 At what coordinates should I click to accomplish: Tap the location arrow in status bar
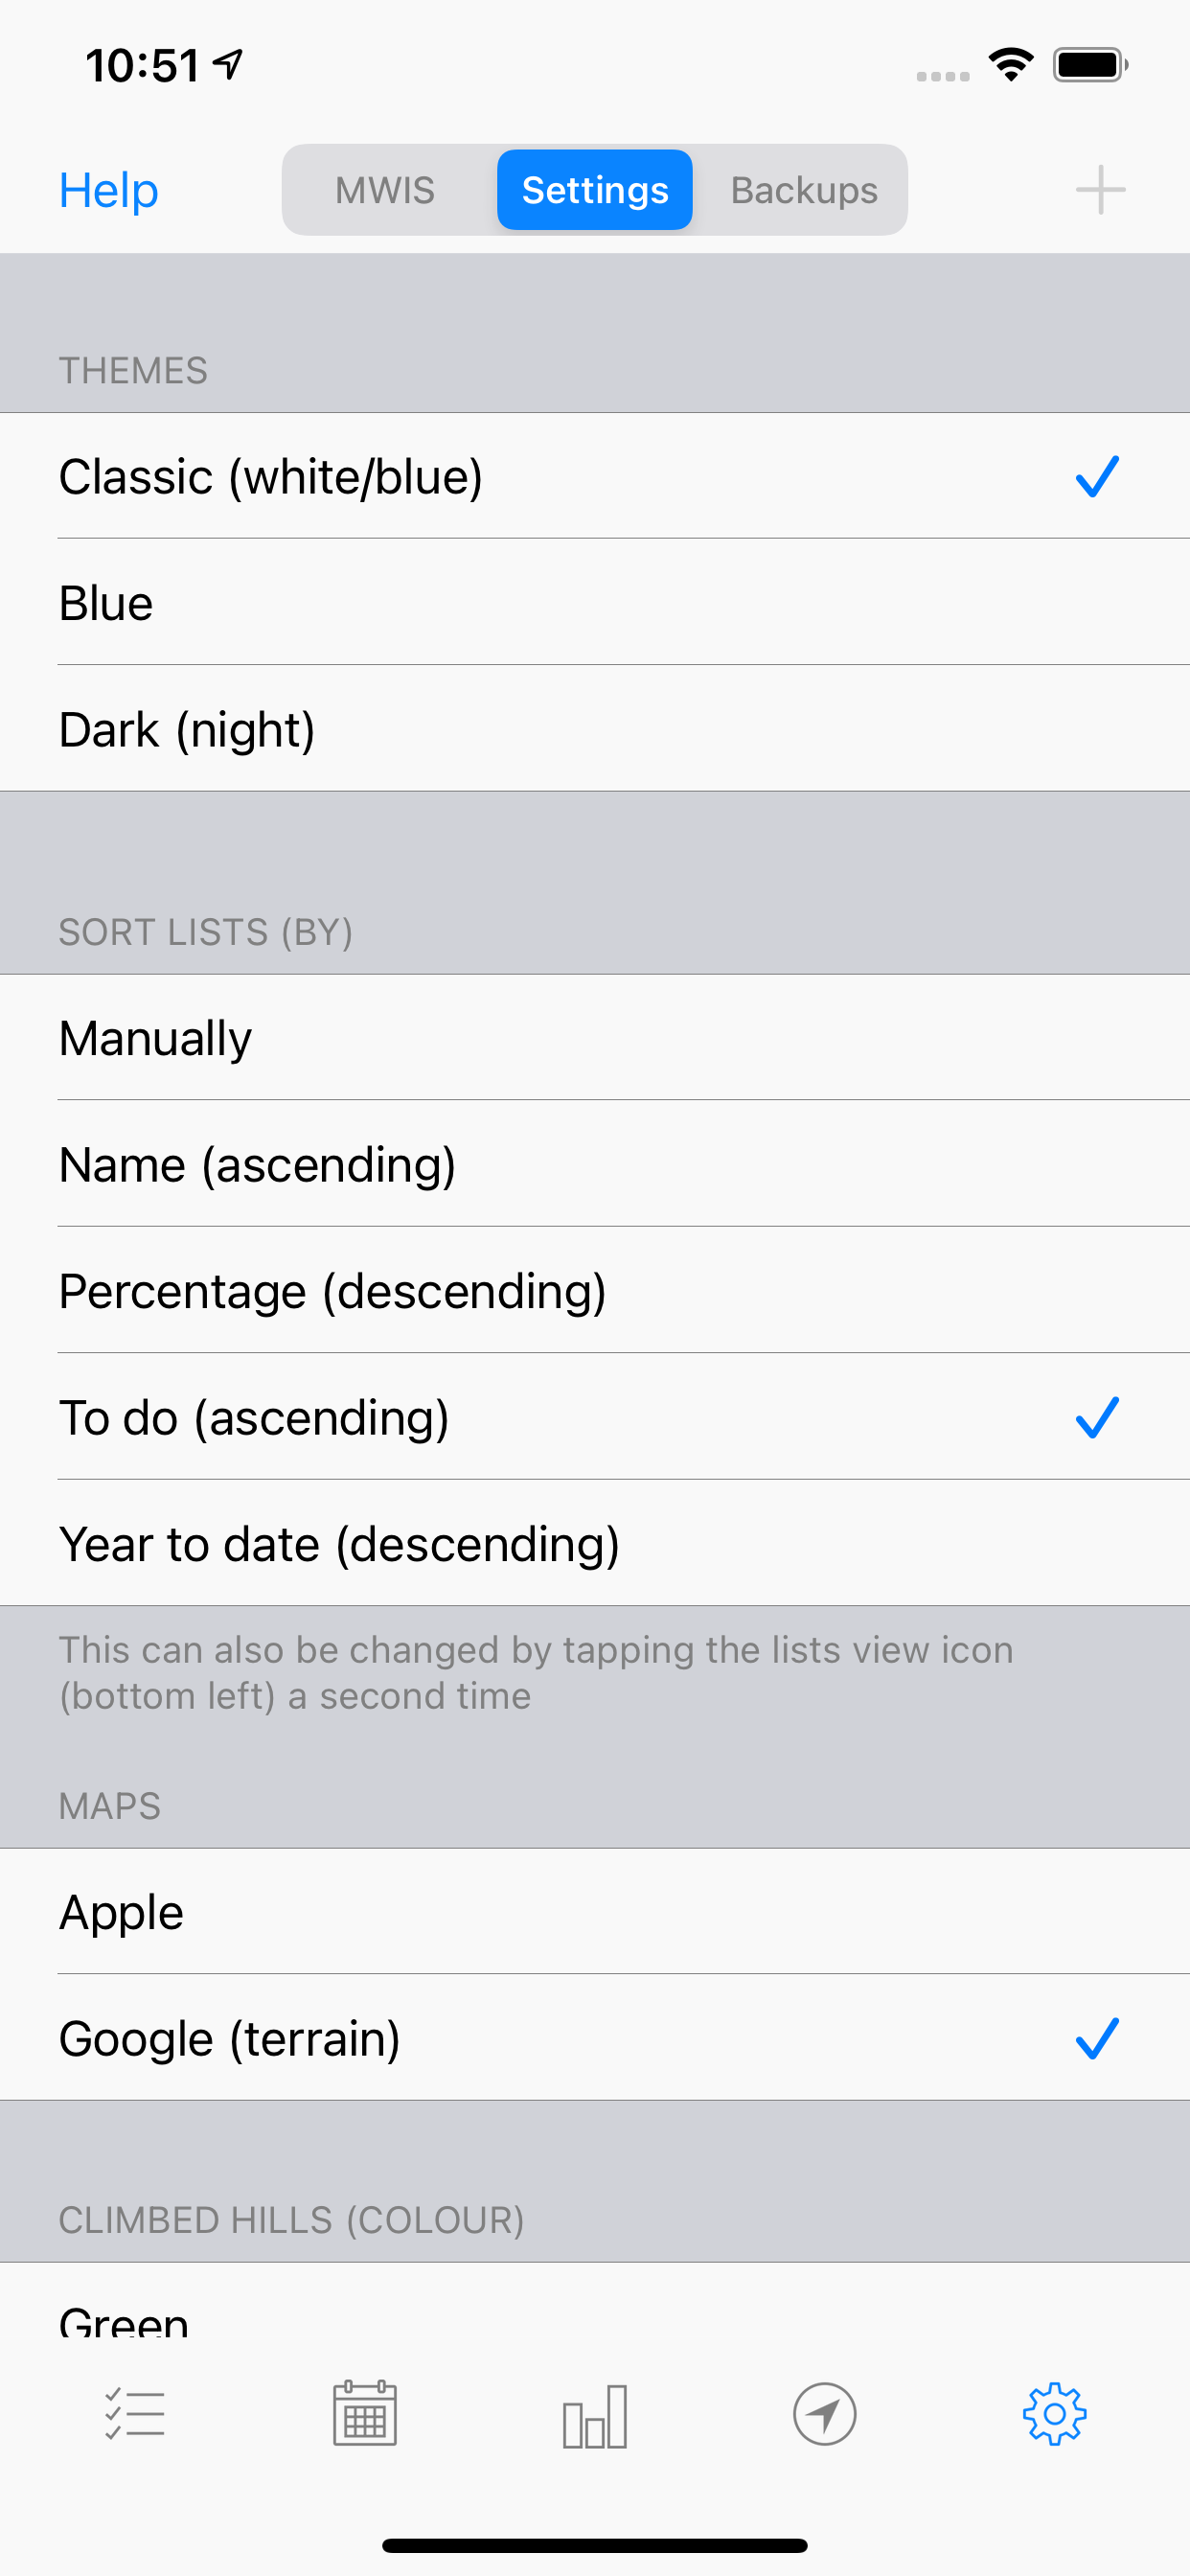tap(228, 63)
